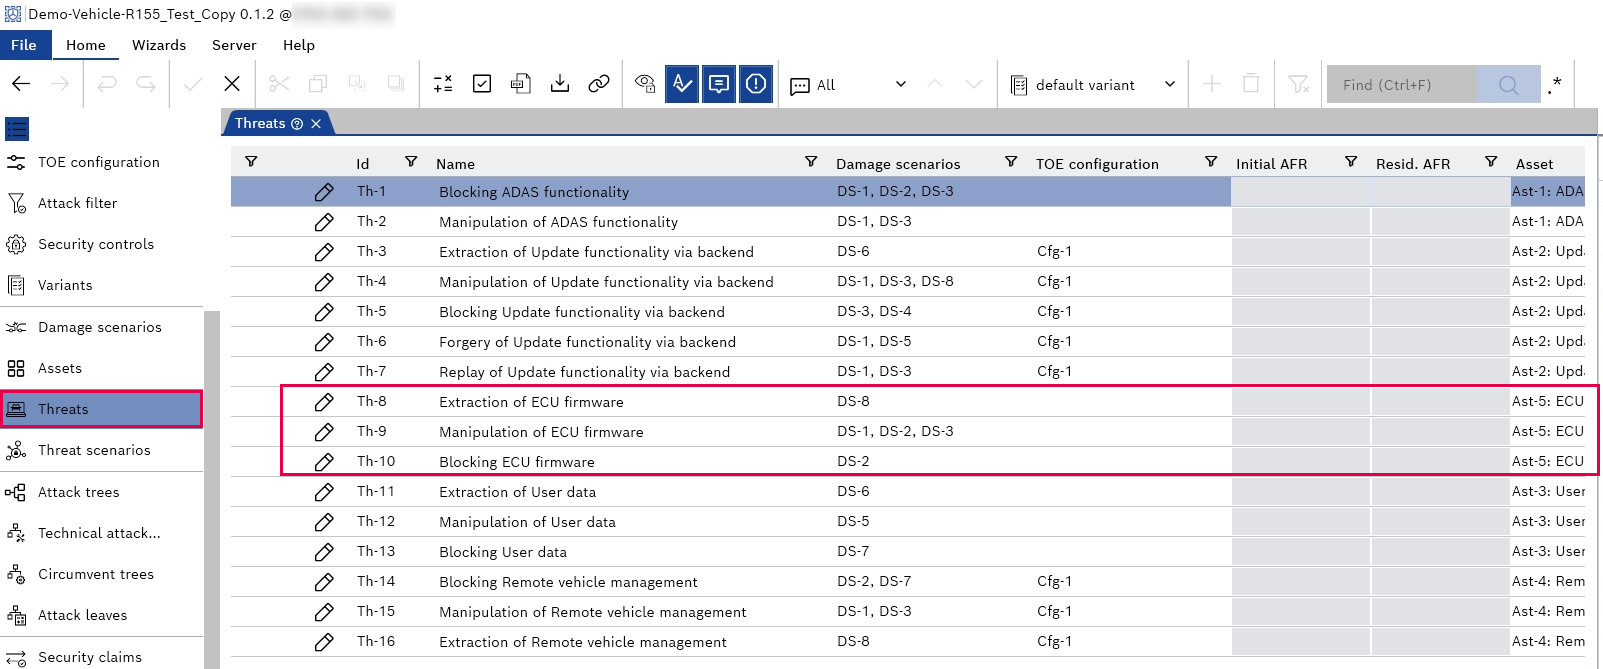Click the edit pencil for Th-8
1603x669 pixels.
click(324, 402)
